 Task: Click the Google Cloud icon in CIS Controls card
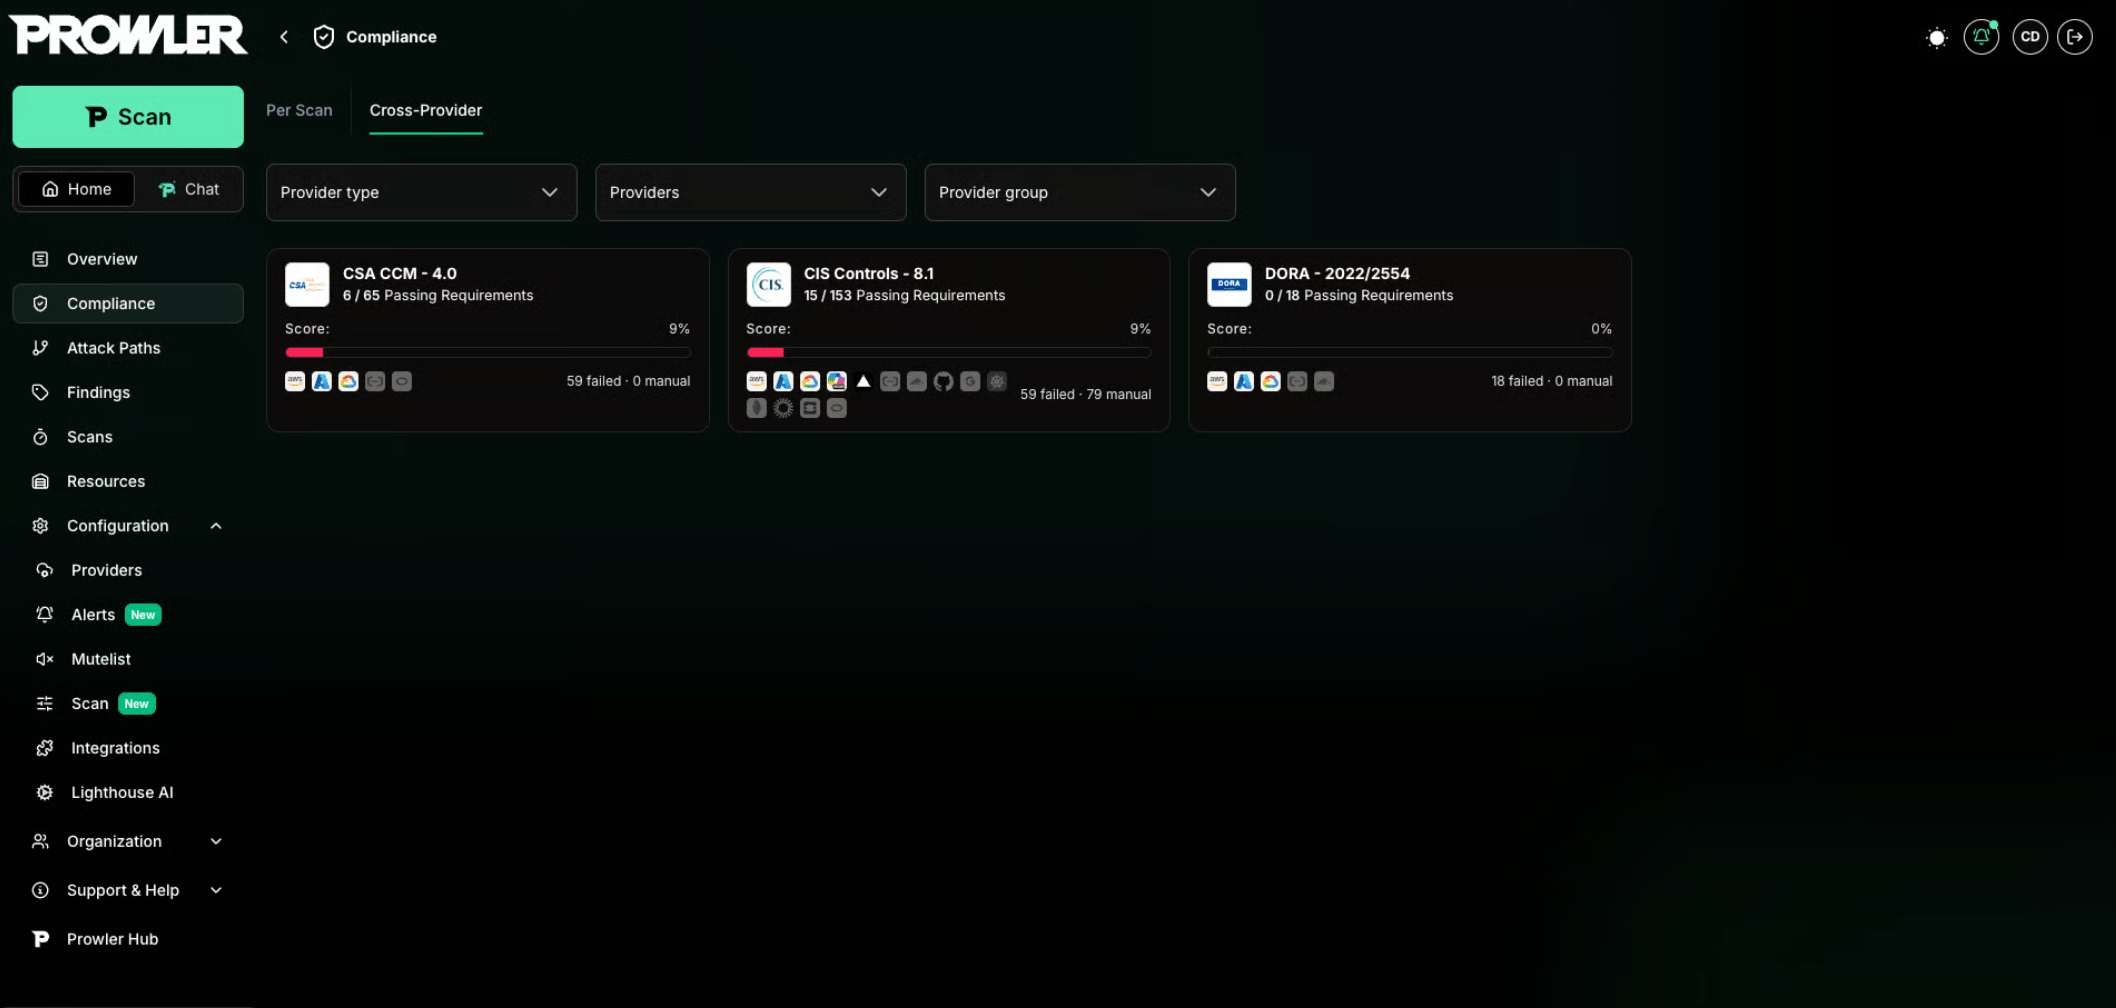pos(810,381)
